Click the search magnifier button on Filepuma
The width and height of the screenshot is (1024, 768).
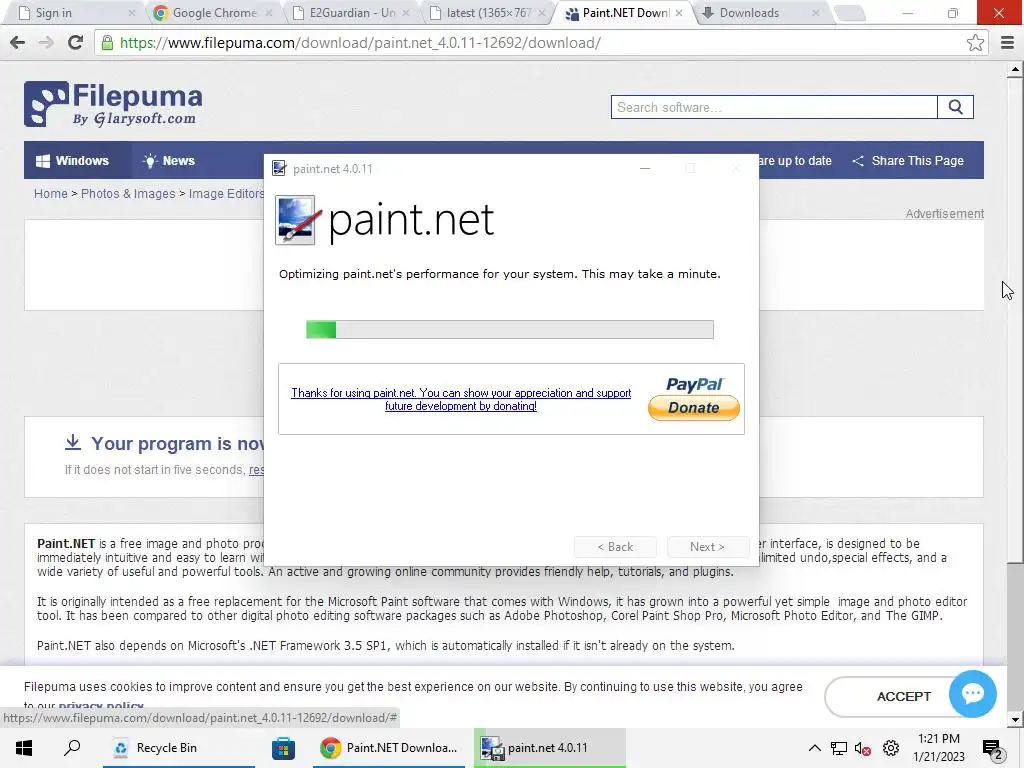point(955,107)
